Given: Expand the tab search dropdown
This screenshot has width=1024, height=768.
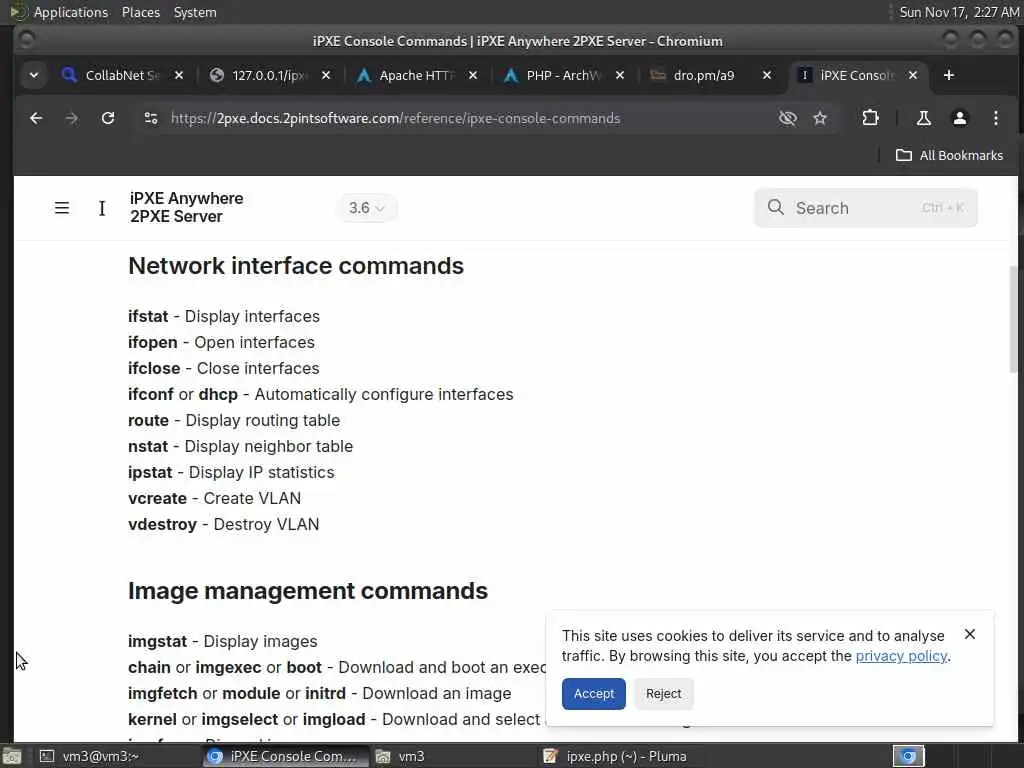Looking at the screenshot, I should click(34, 75).
